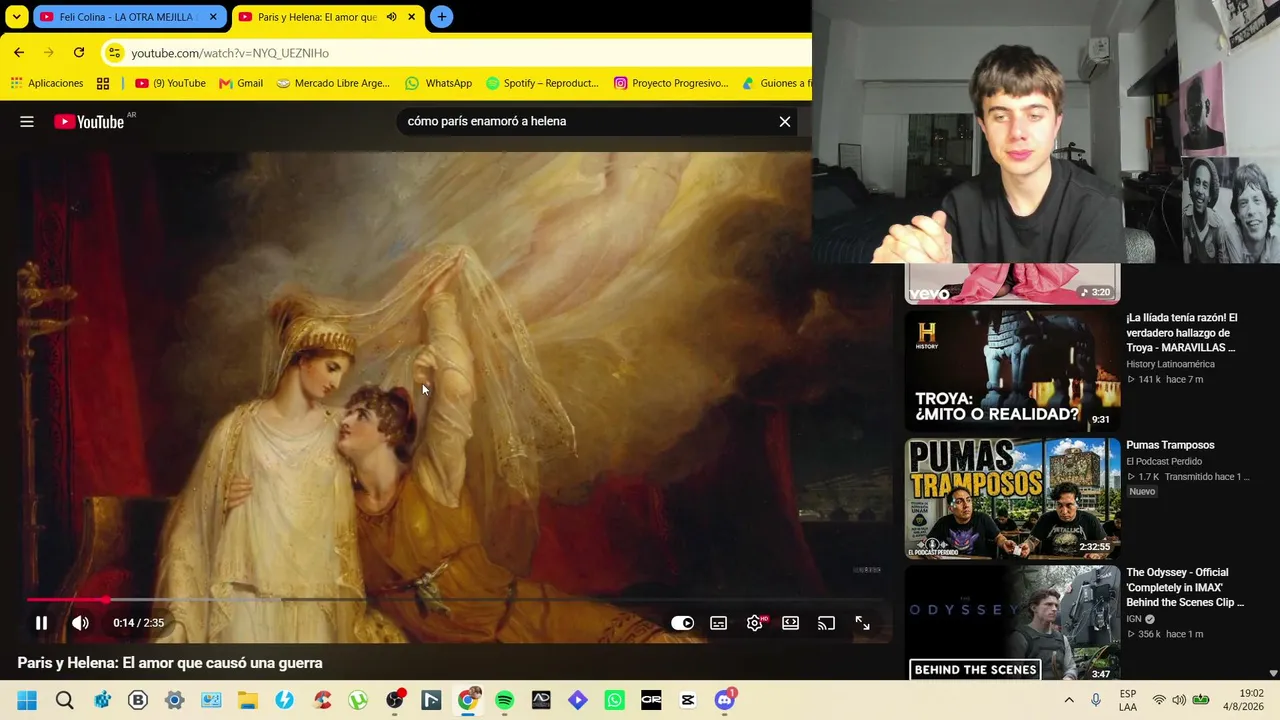Switch to the Feli Colina tab
Image resolution: width=1280 pixels, height=720 pixels.
tap(128, 17)
